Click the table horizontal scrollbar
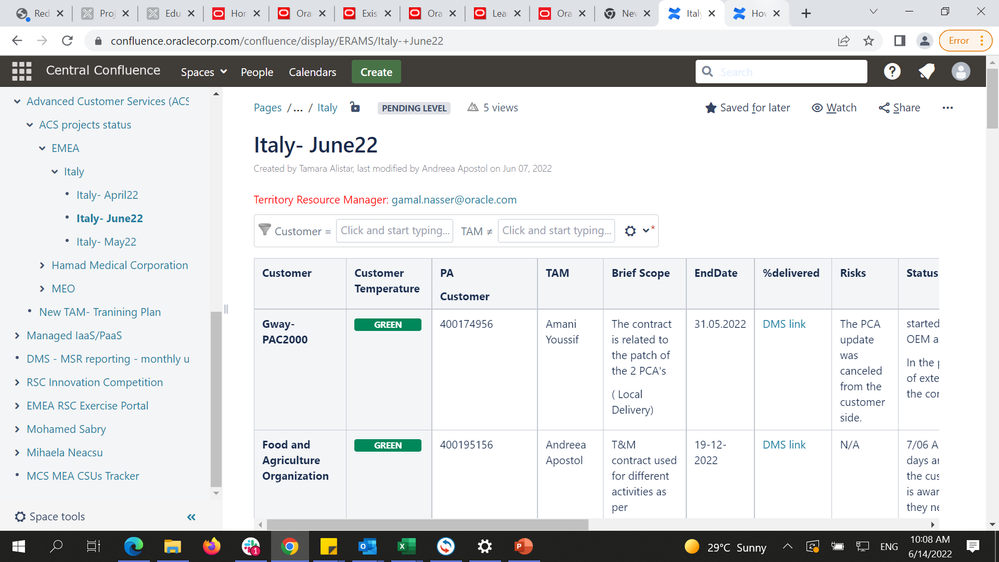Viewport: 999px width, 562px height. coord(427,524)
